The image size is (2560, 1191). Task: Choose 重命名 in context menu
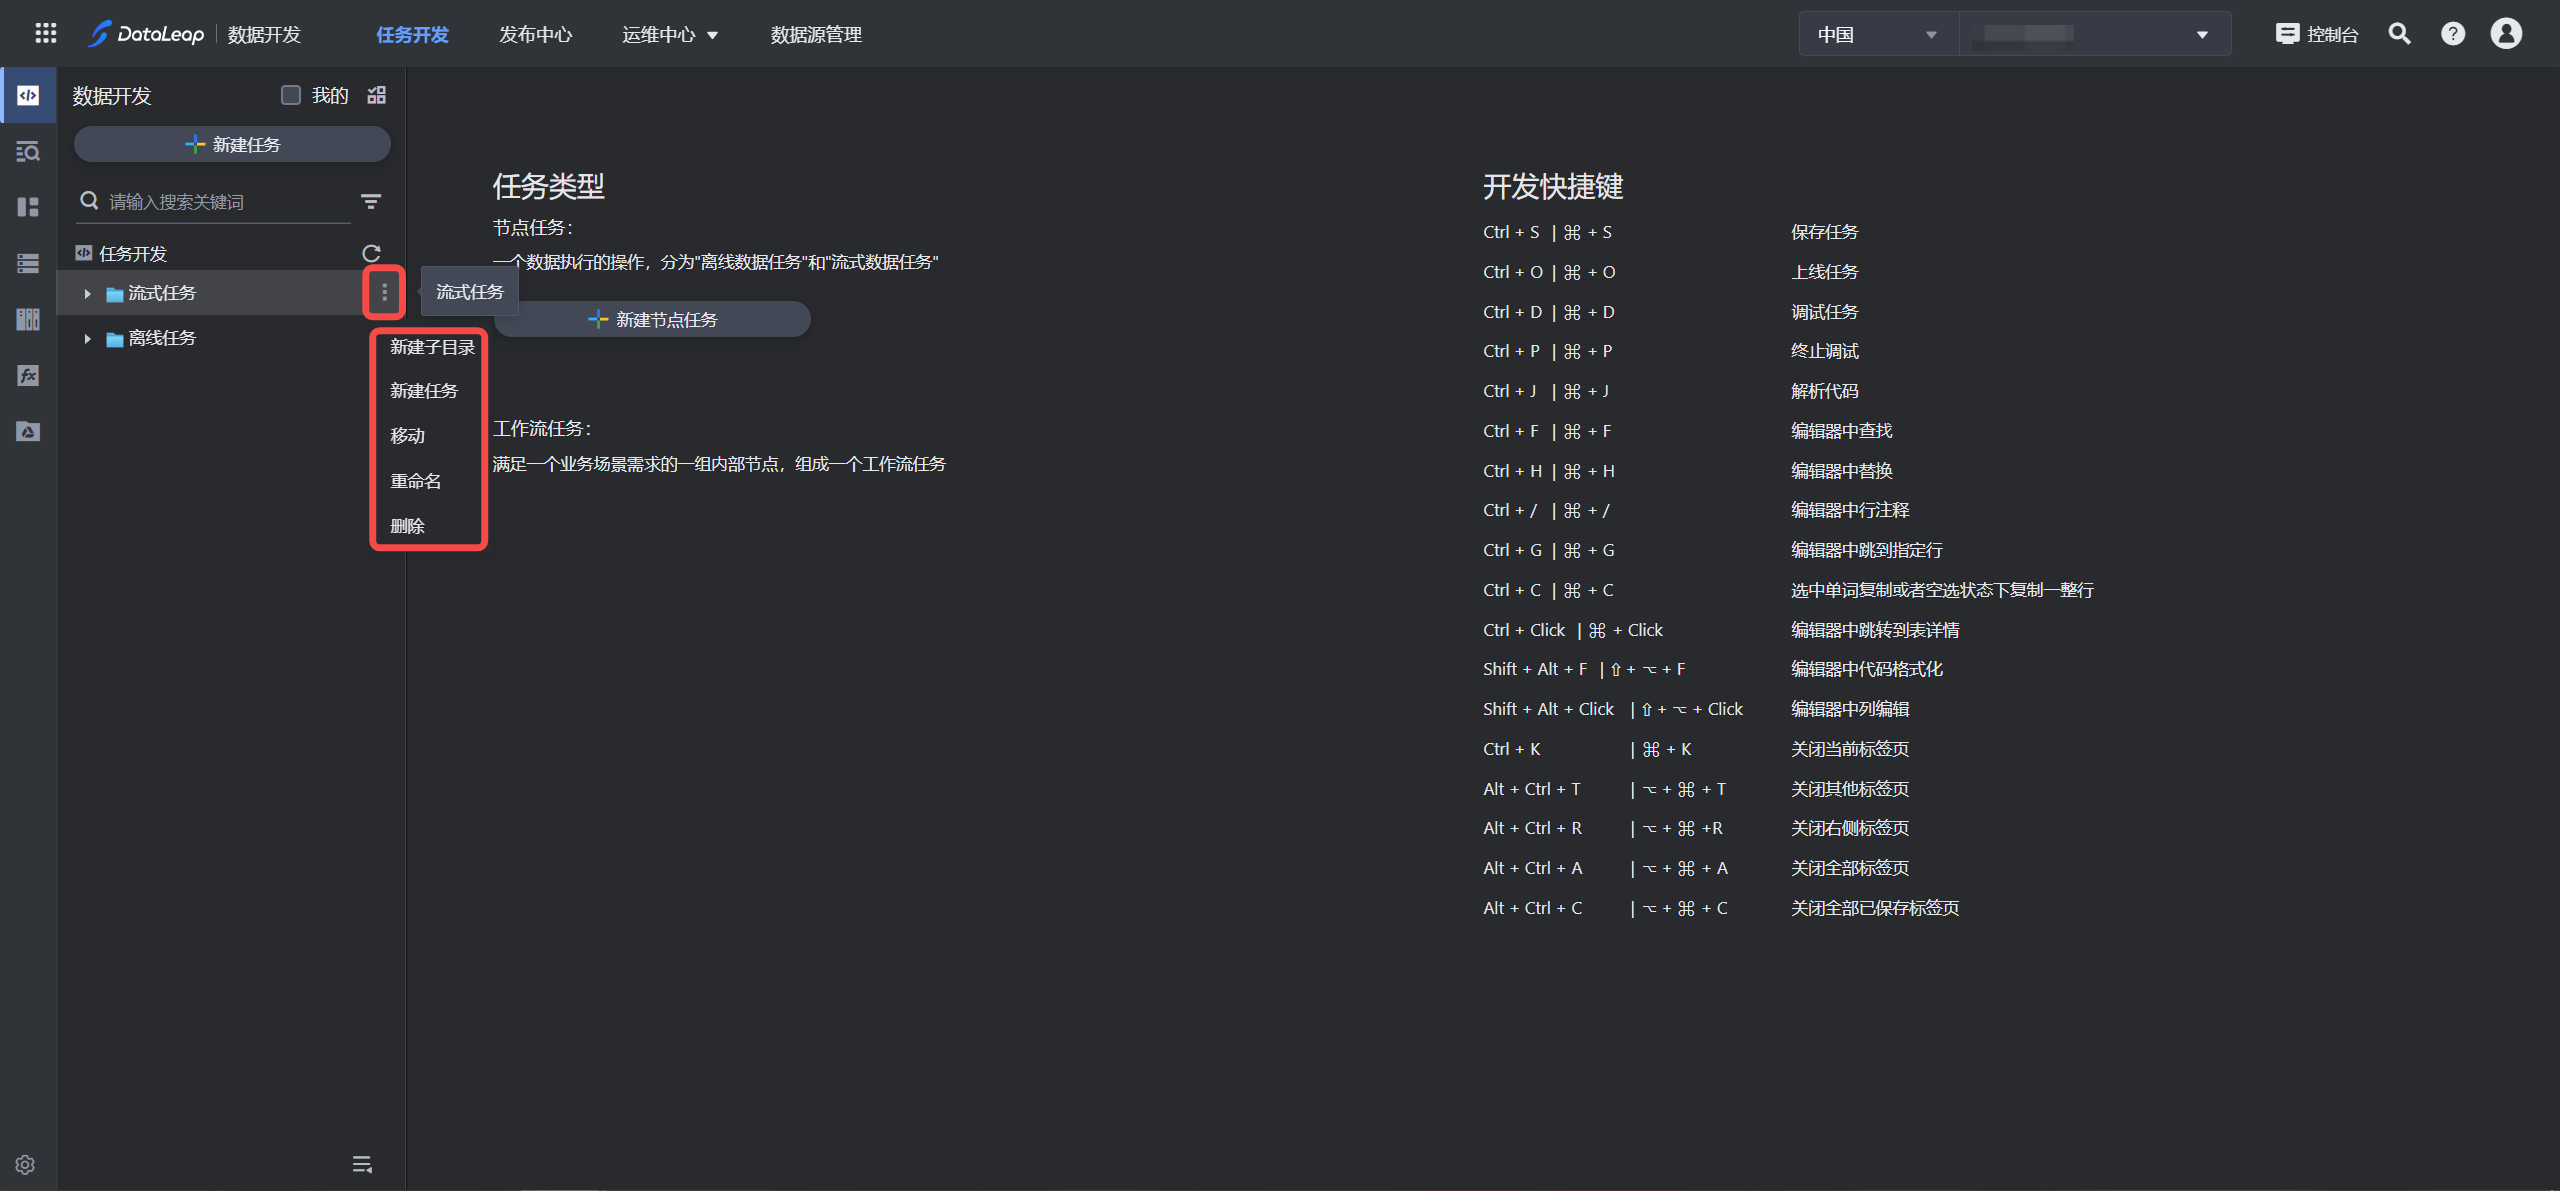(x=416, y=481)
